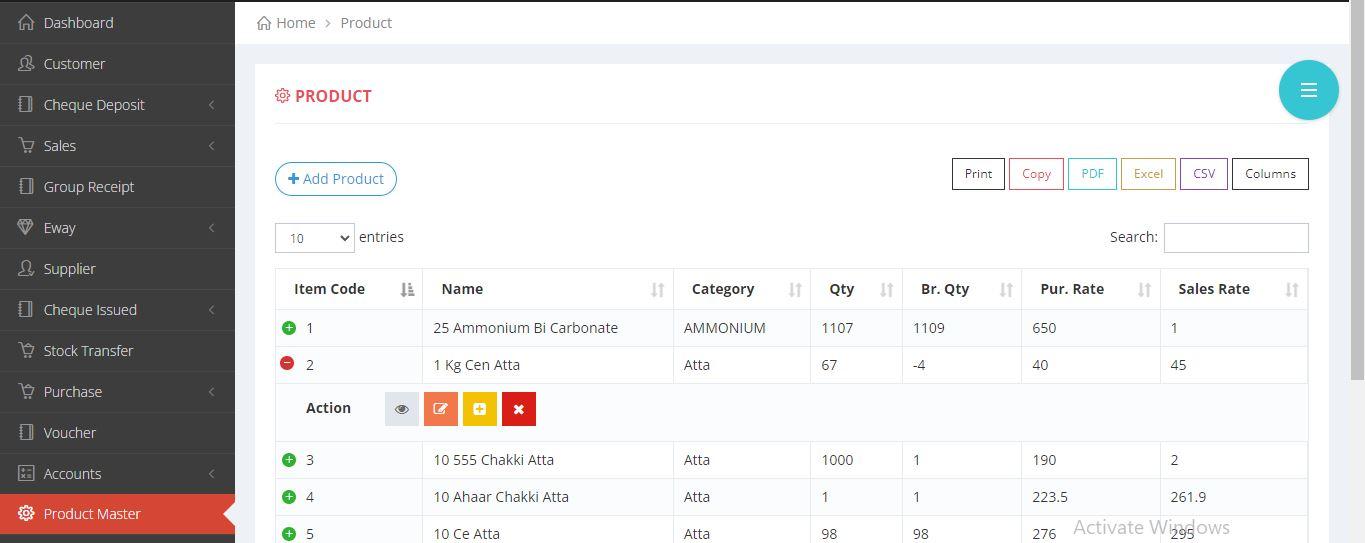
Task: Click the Search input field
Action: (x=1235, y=238)
